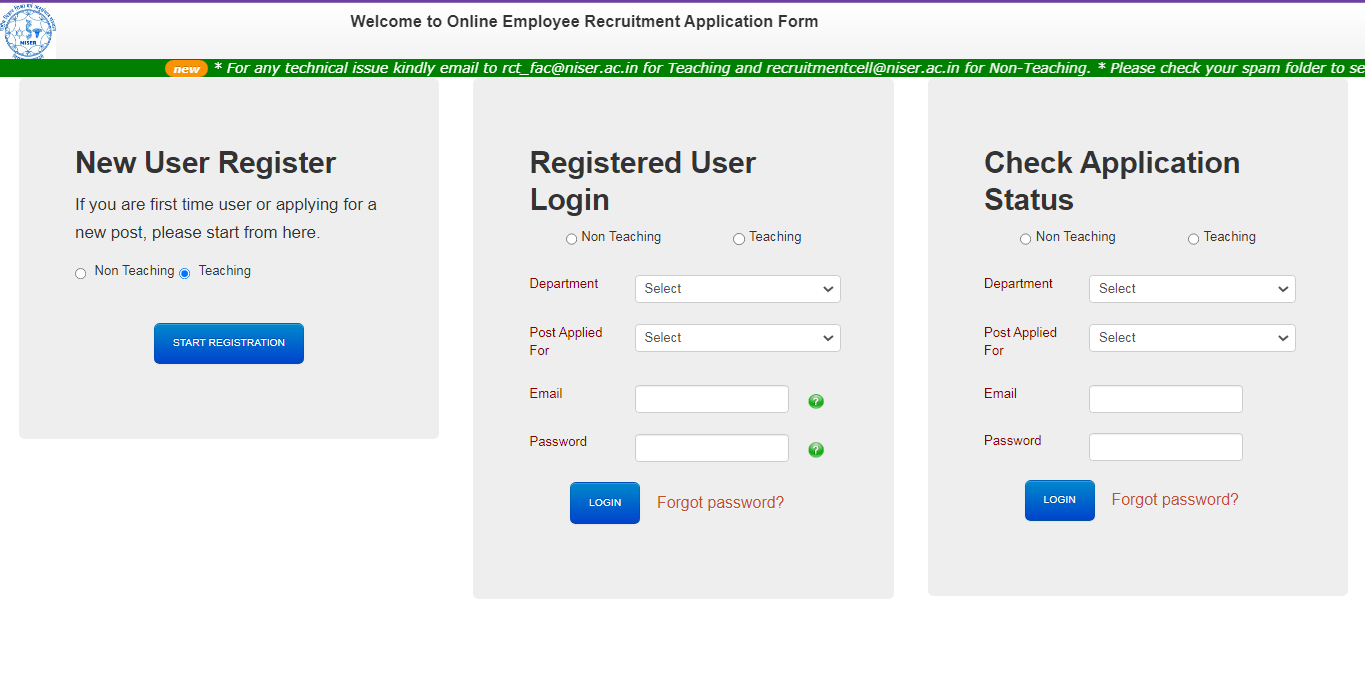Open Department dropdown in Registered User Login
Viewport: 1365px width, 679px height.
click(737, 289)
